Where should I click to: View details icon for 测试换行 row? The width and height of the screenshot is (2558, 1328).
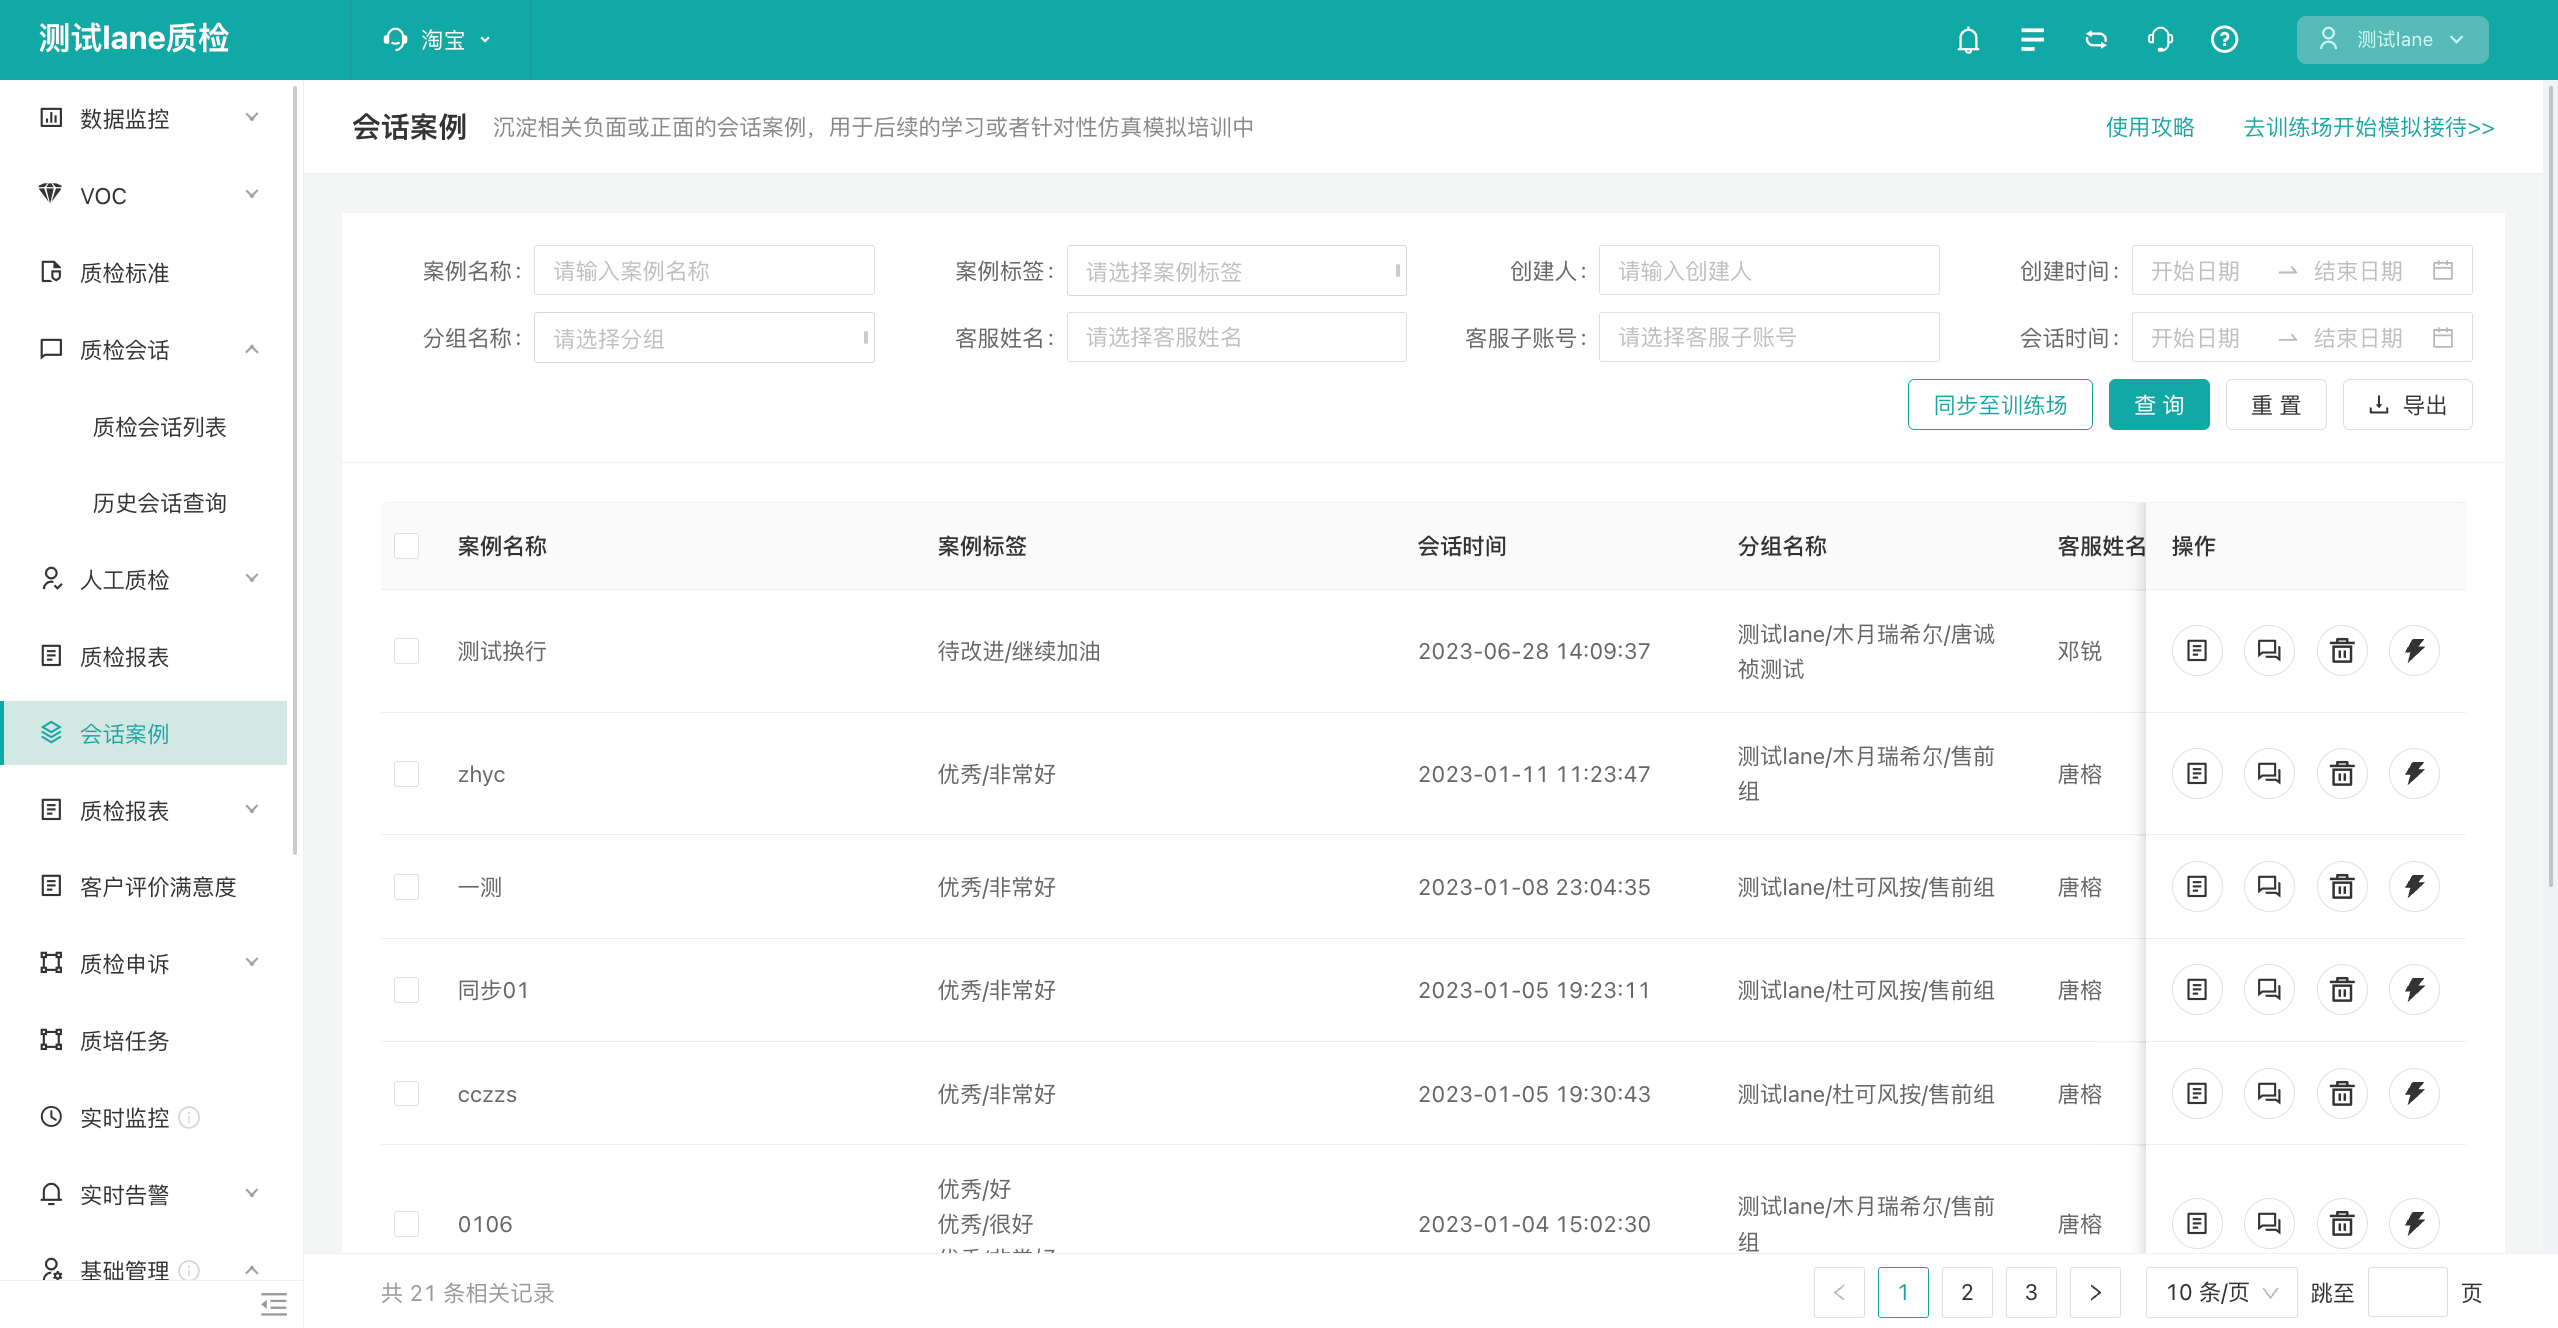[x=2197, y=651]
